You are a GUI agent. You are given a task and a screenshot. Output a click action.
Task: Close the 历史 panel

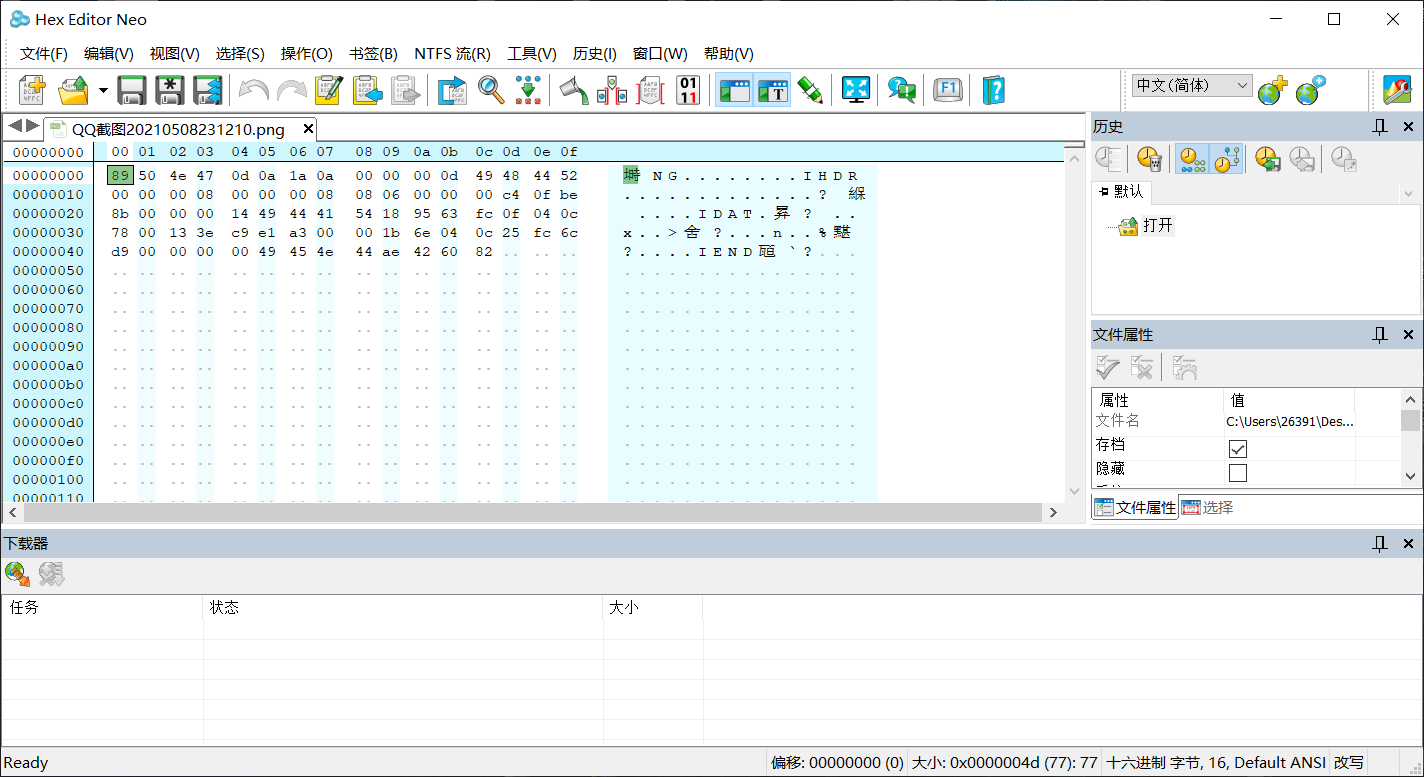[x=1409, y=126]
